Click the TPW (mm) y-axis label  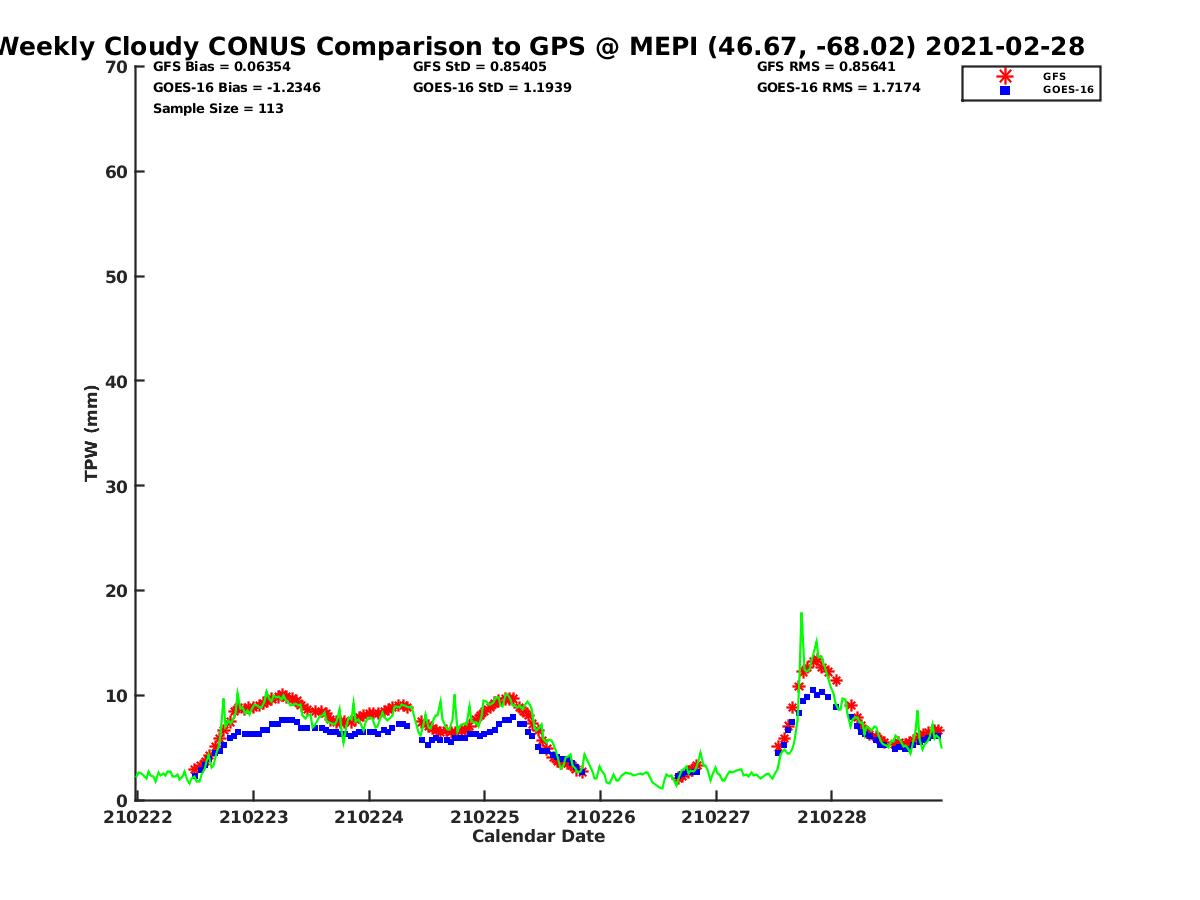92,433
